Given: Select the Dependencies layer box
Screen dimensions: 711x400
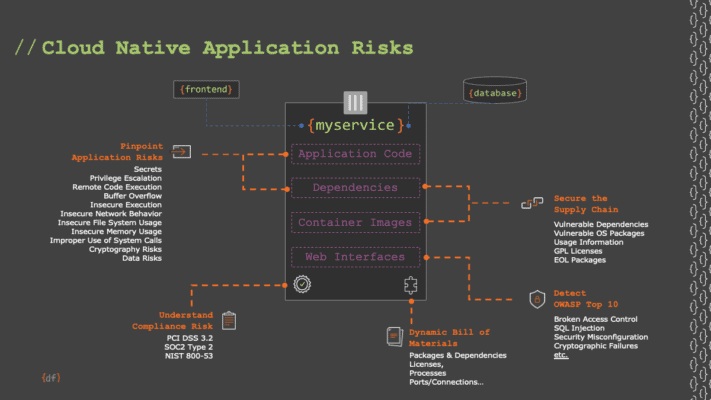Looking at the screenshot, I should [356, 188].
